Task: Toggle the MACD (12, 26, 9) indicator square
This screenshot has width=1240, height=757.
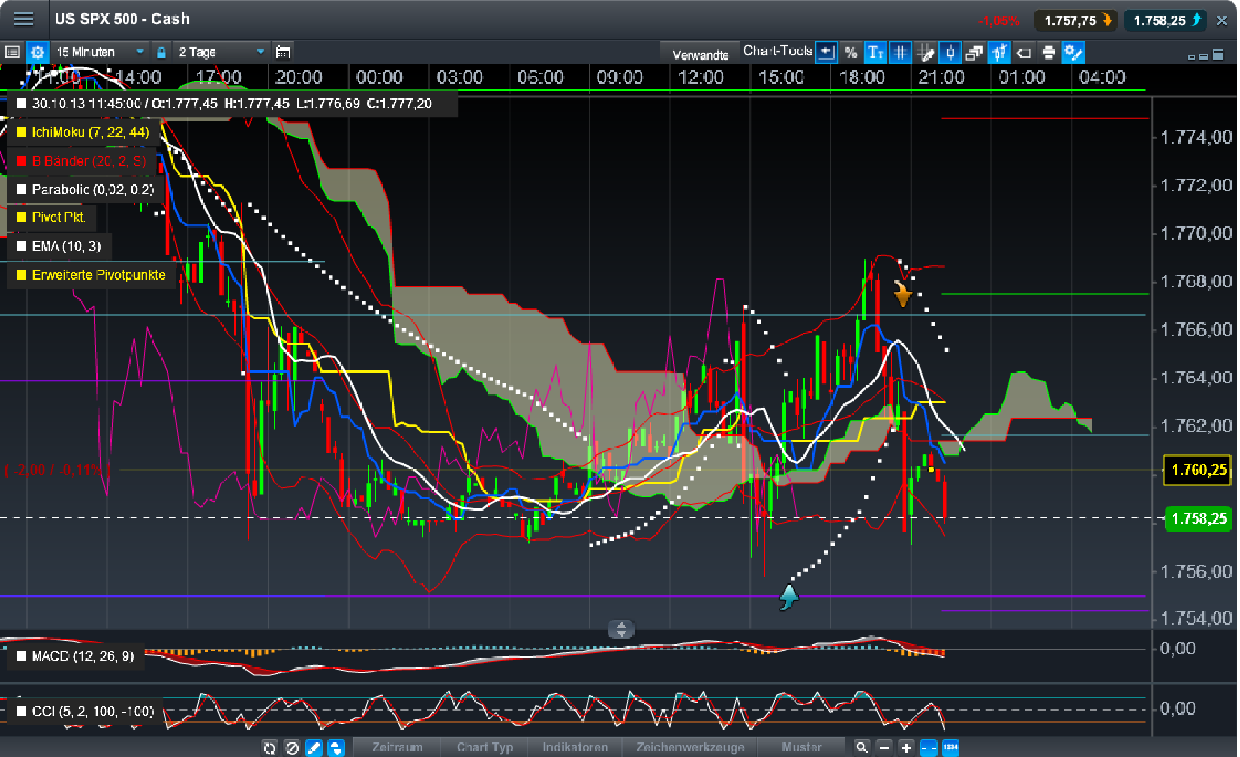Action: click(21, 657)
